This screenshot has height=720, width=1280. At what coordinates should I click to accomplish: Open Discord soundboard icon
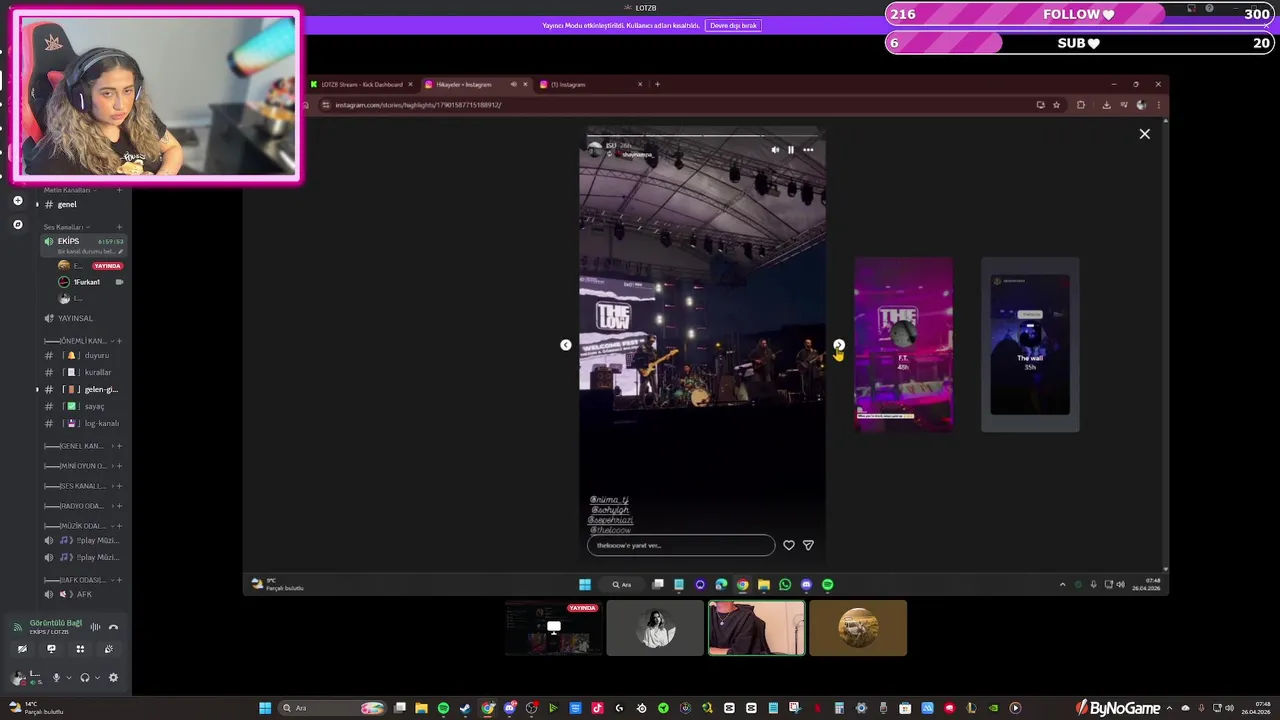pos(109,649)
